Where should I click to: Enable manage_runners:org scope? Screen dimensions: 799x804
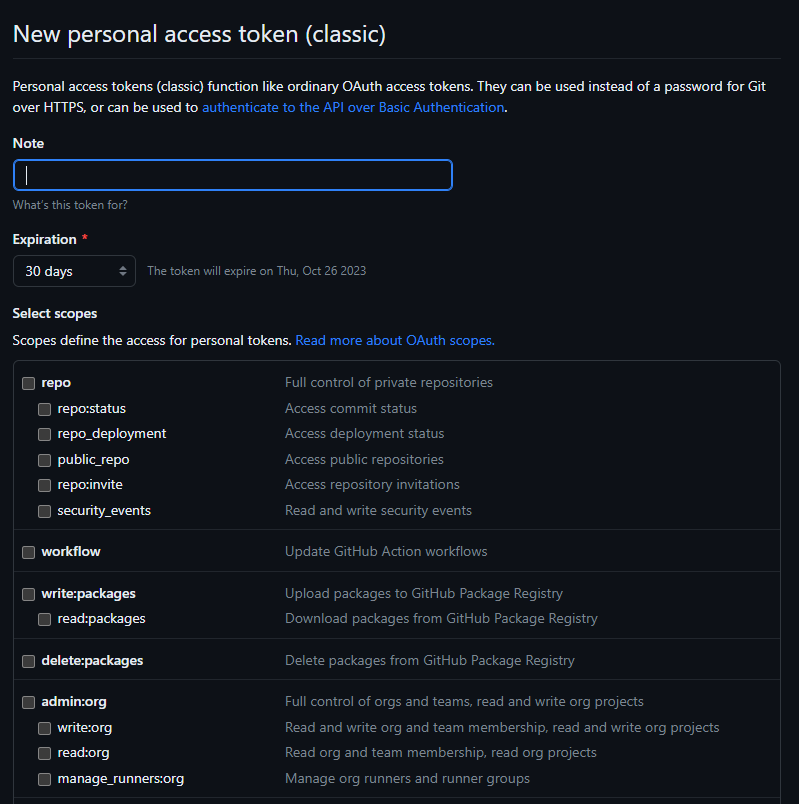[x=45, y=779]
